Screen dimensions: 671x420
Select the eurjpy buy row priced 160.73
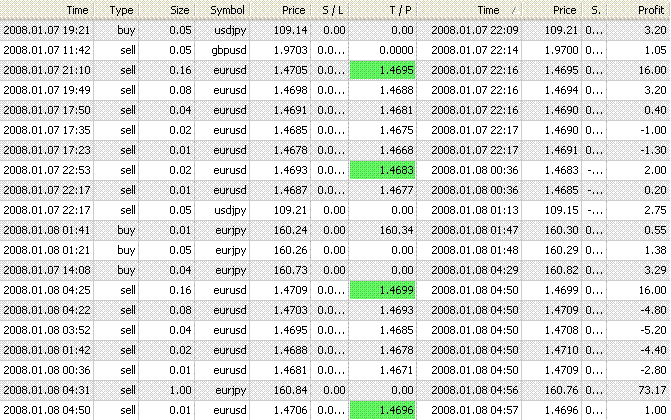pos(335,270)
